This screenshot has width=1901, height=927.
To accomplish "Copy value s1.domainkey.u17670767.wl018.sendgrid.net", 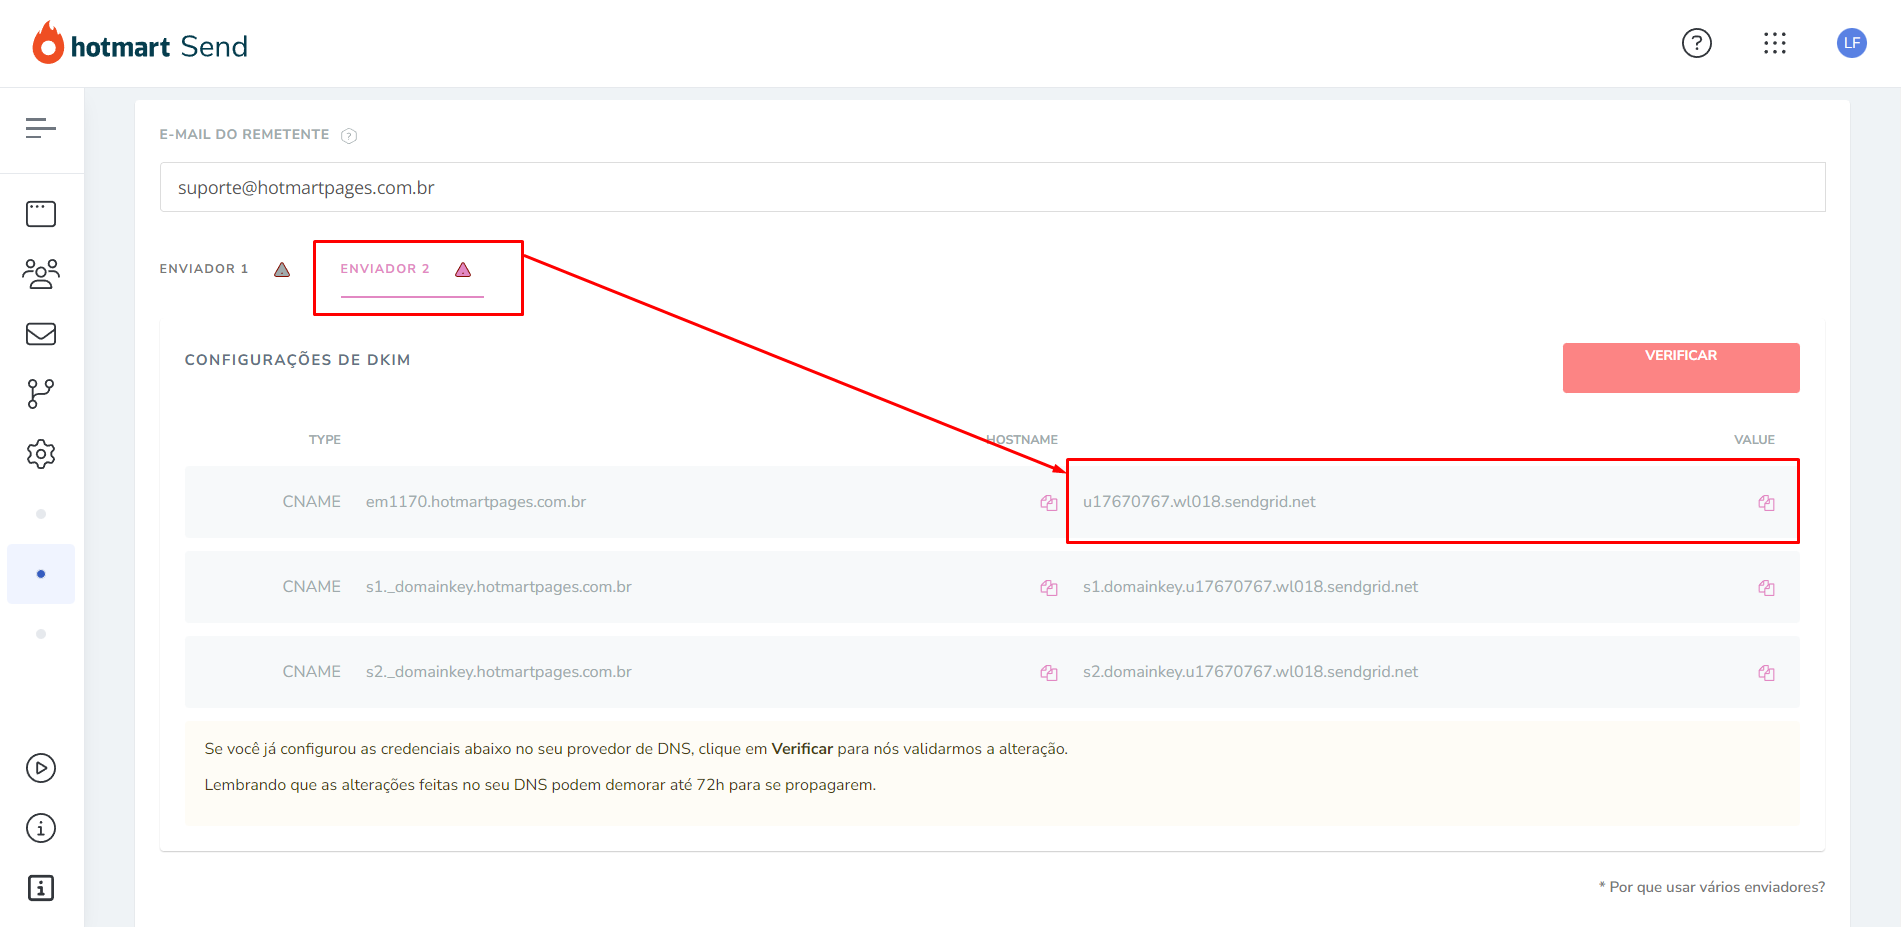I will pos(1767,588).
